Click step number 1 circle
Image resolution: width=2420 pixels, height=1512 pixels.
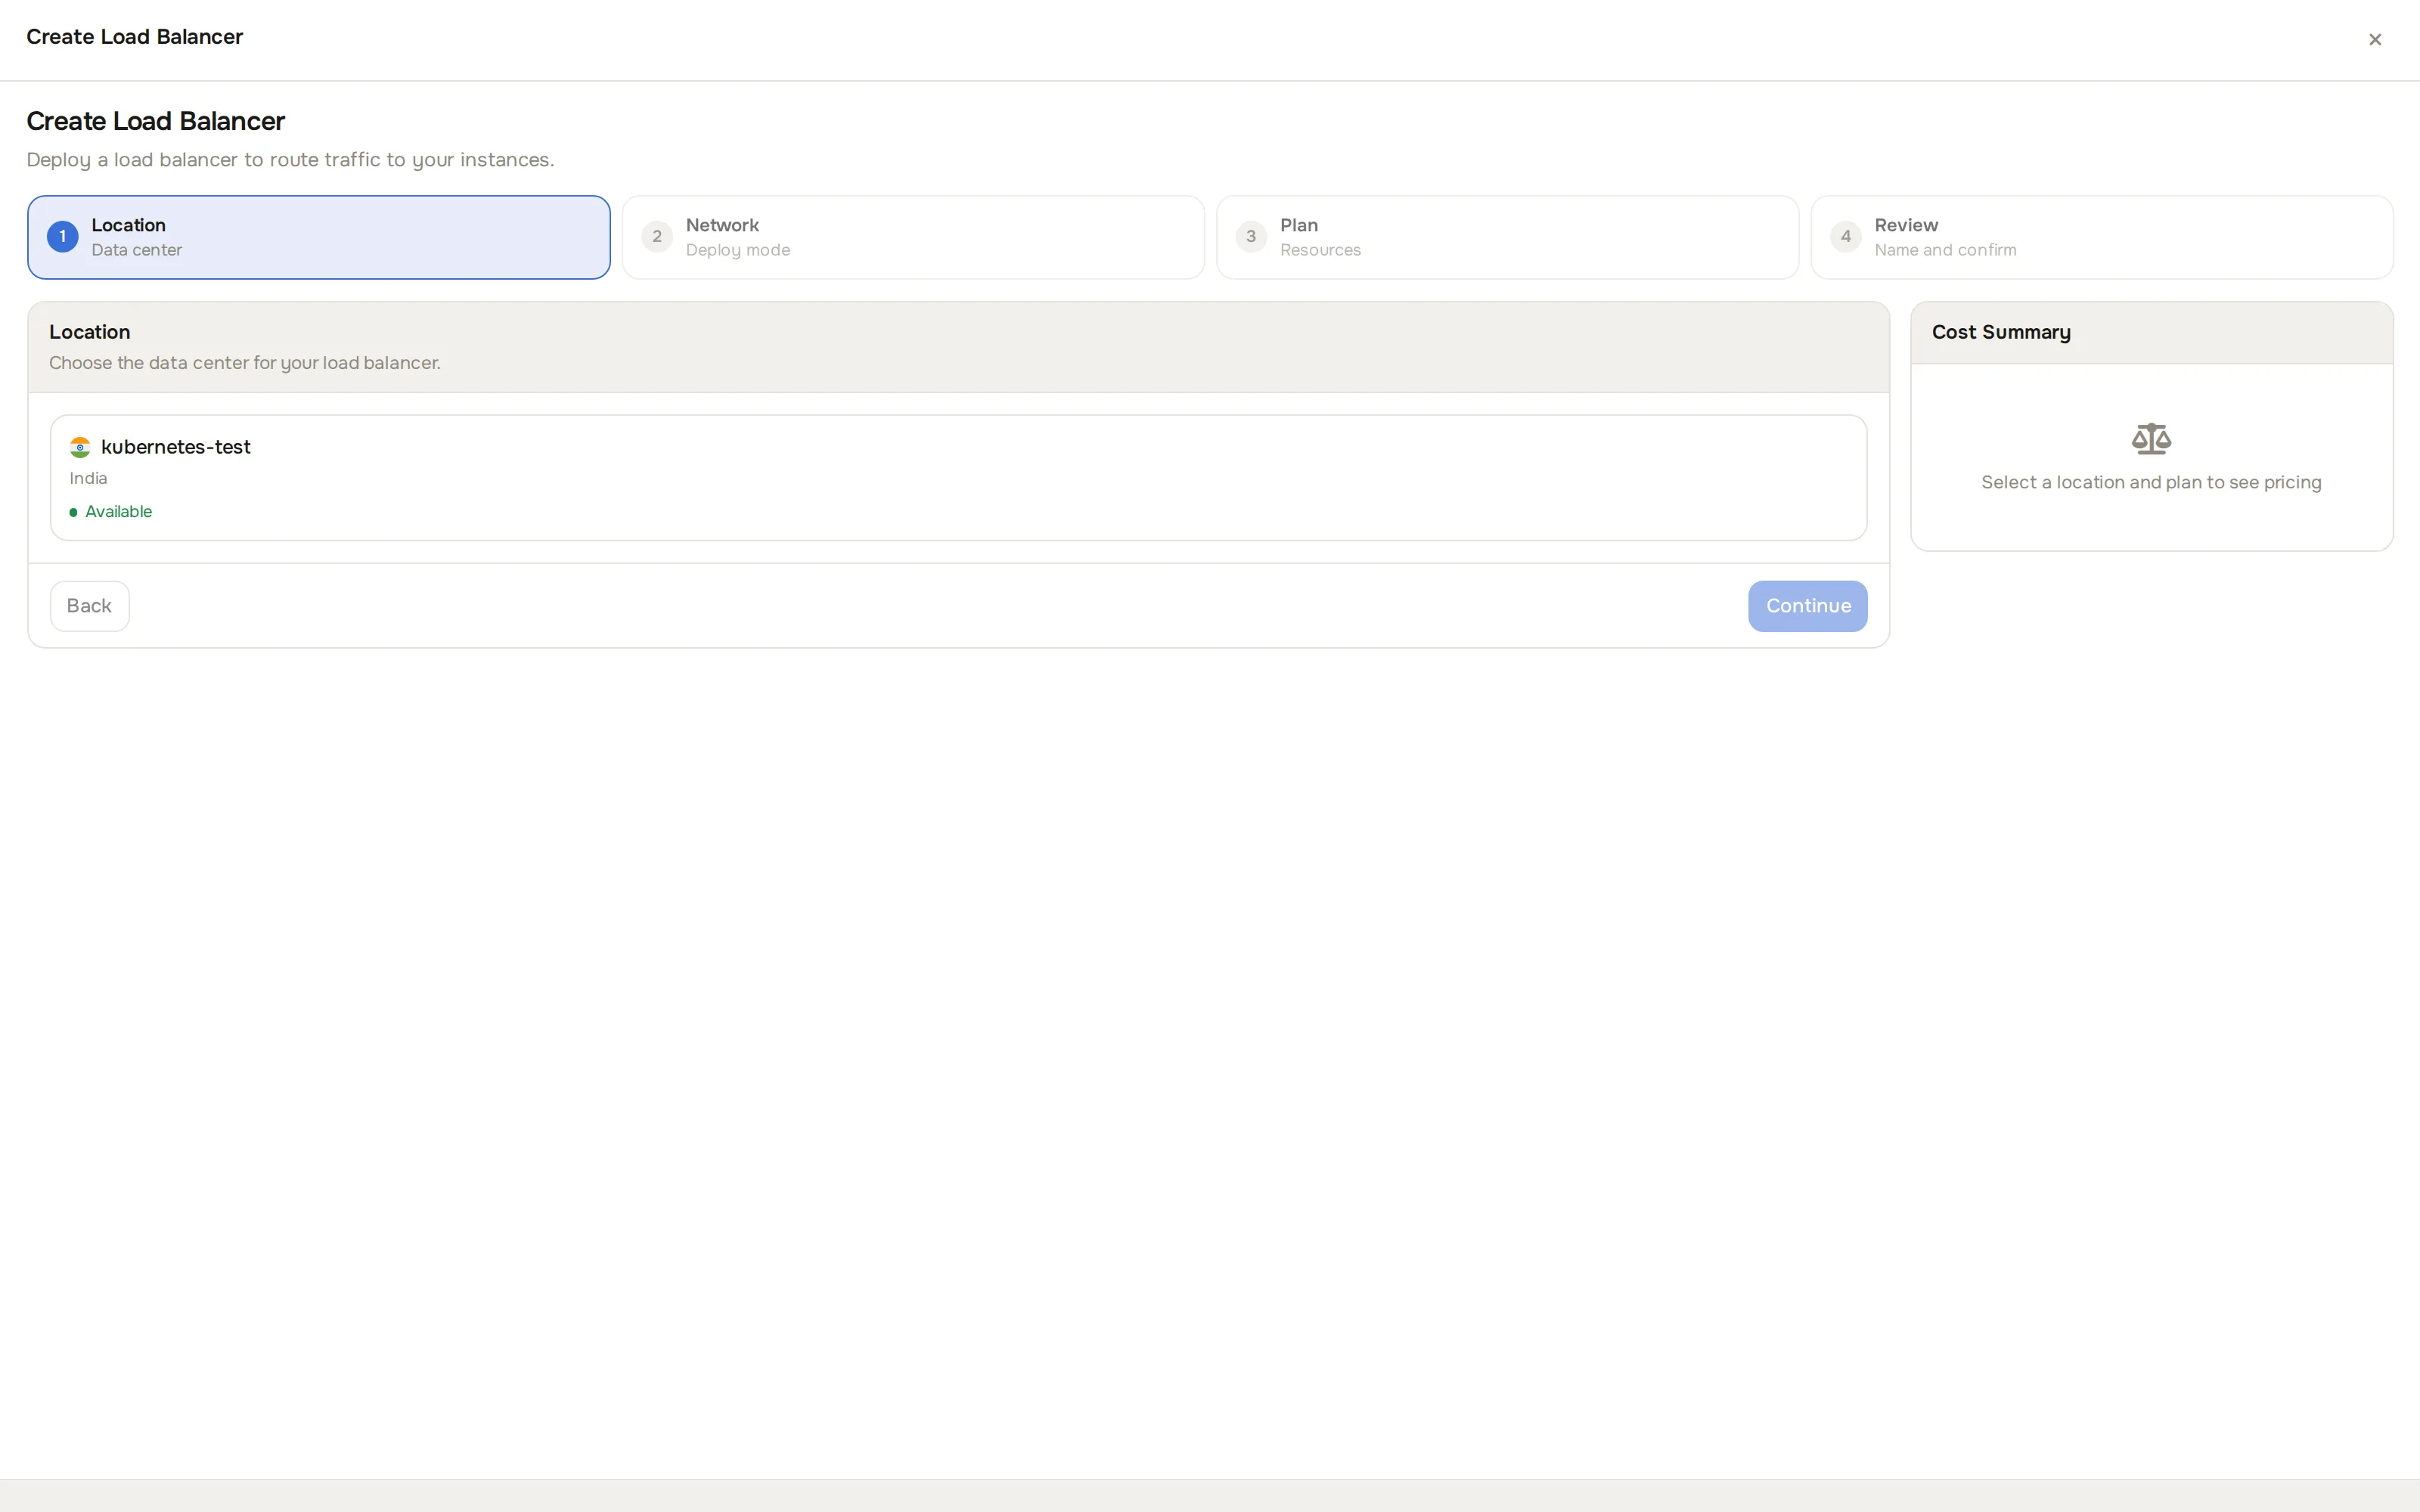click(x=62, y=237)
